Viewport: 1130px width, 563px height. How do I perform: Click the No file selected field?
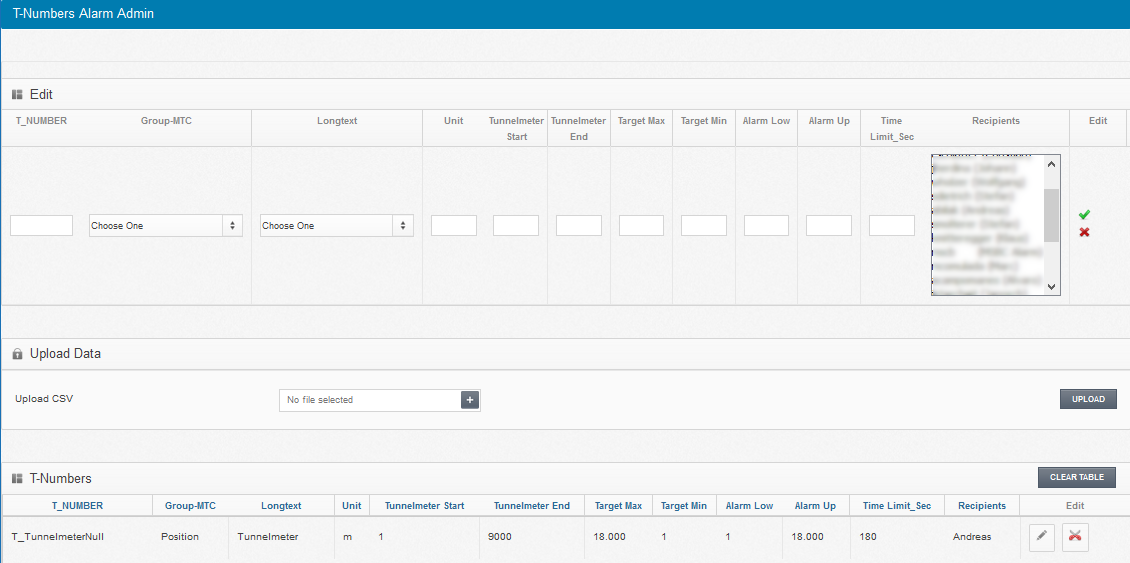[369, 400]
